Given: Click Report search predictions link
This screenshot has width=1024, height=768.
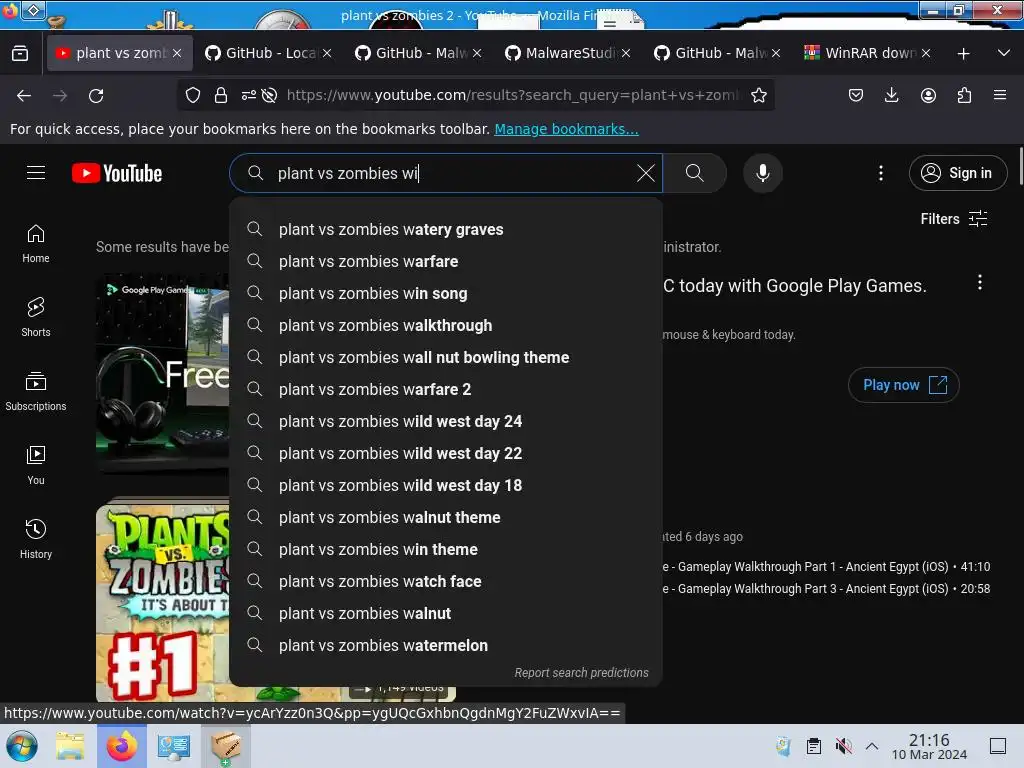Looking at the screenshot, I should pyautogui.click(x=581, y=673).
